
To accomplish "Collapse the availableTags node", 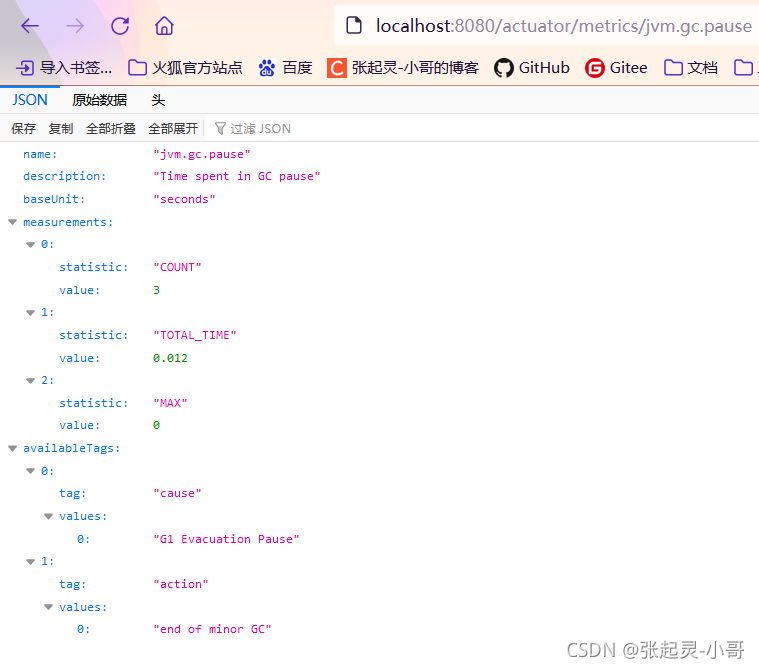I will [13, 448].
